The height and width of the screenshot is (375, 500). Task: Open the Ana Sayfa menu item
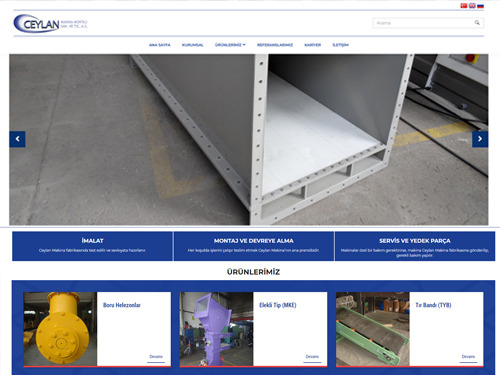(x=160, y=45)
